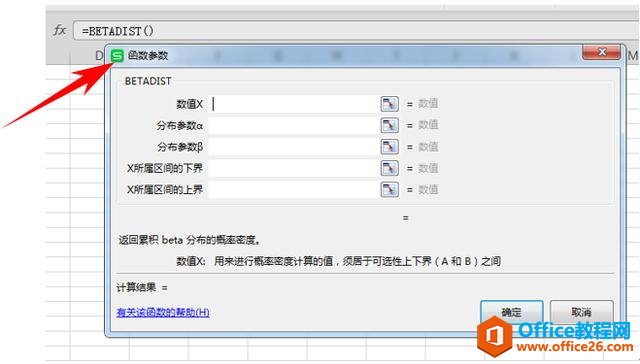
Task: Focus the X所属区间的上界 input field
Action: pos(293,189)
